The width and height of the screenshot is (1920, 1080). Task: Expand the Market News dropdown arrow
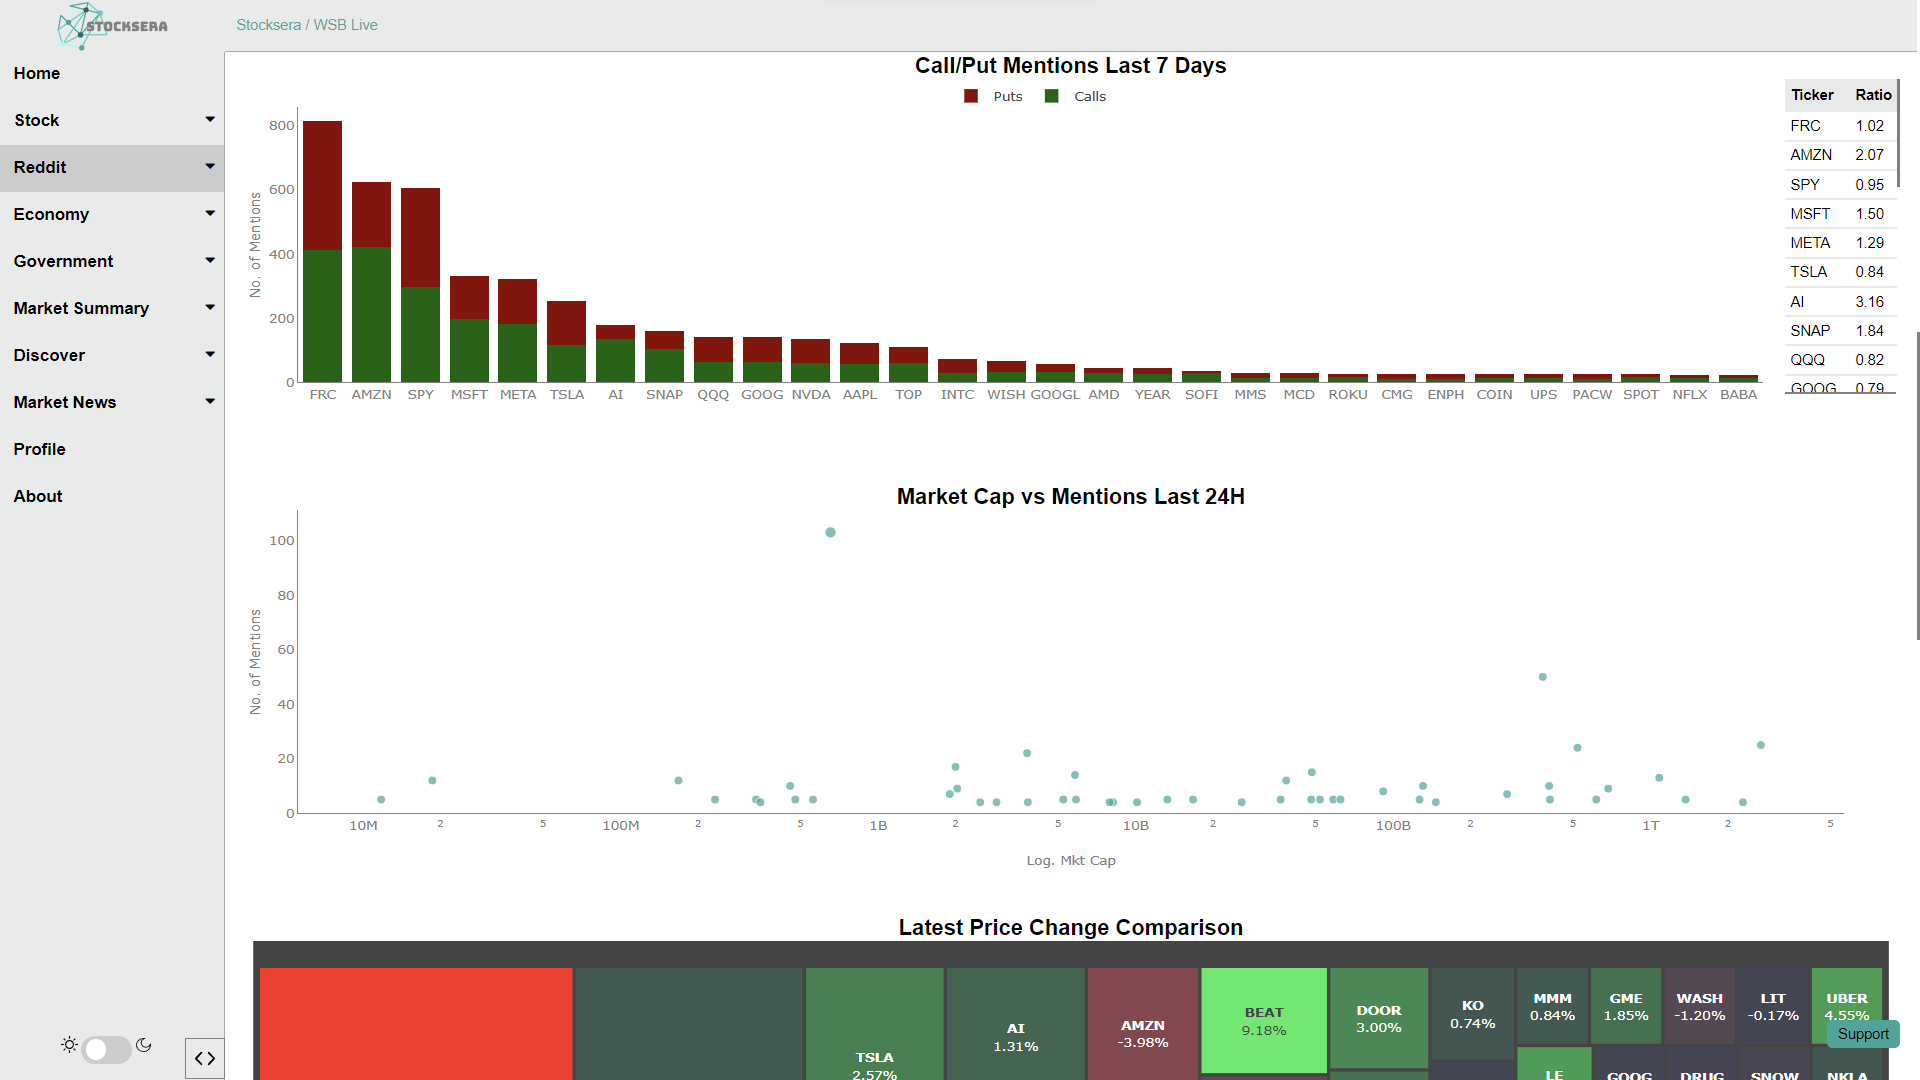(x=210, y=401)
